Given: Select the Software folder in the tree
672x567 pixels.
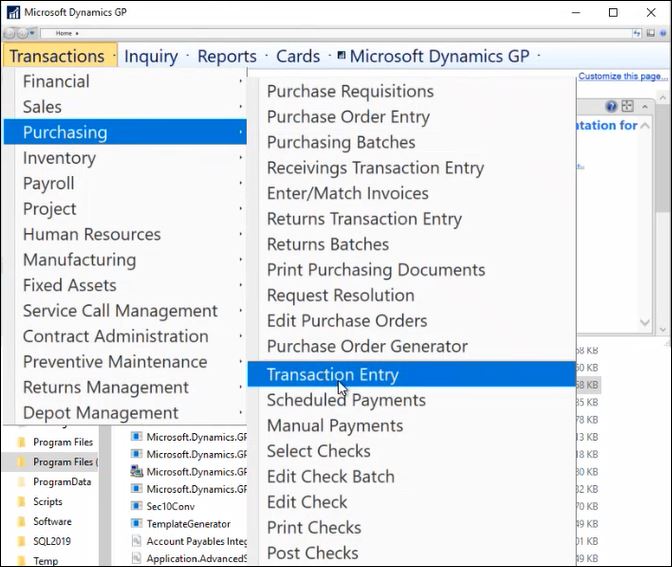Looking at the screenshot, I should (x=51, y=521).
